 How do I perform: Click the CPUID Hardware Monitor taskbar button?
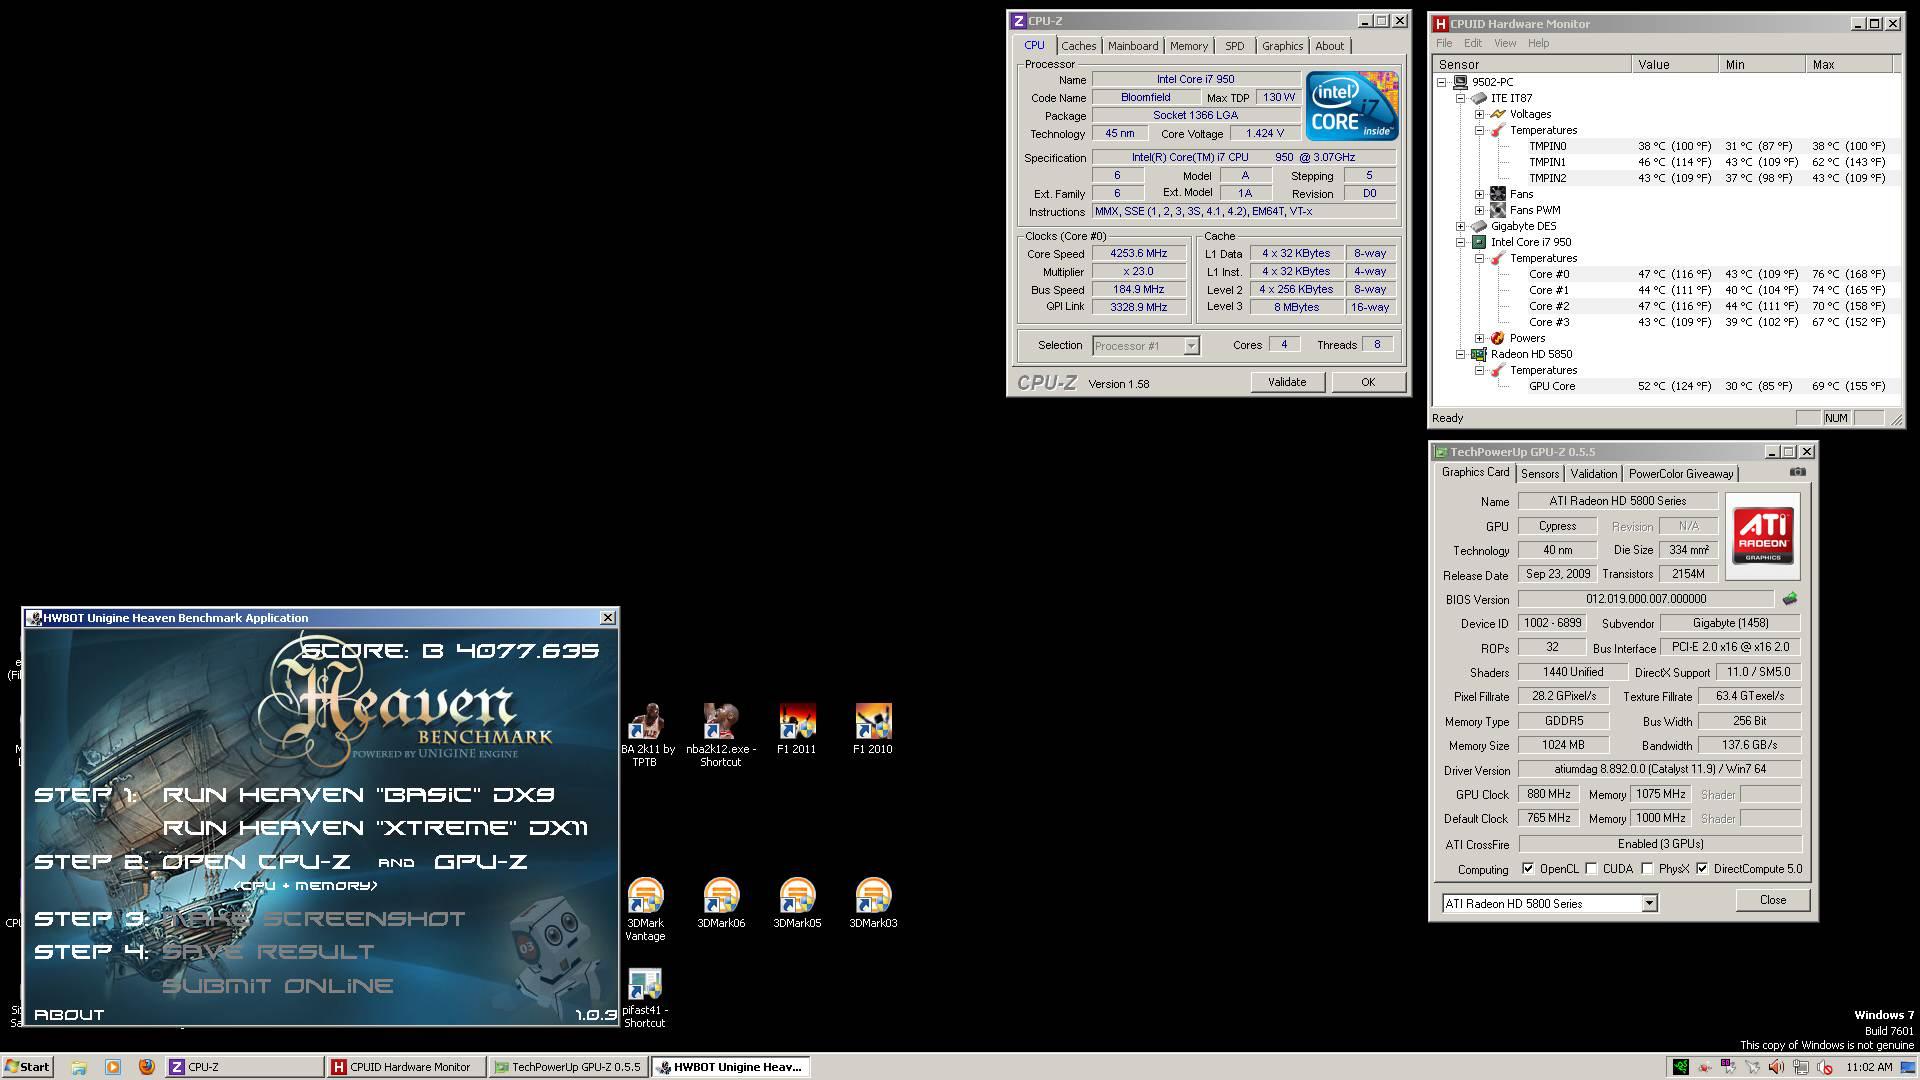pyautogui.click(x=406, y=1067)
